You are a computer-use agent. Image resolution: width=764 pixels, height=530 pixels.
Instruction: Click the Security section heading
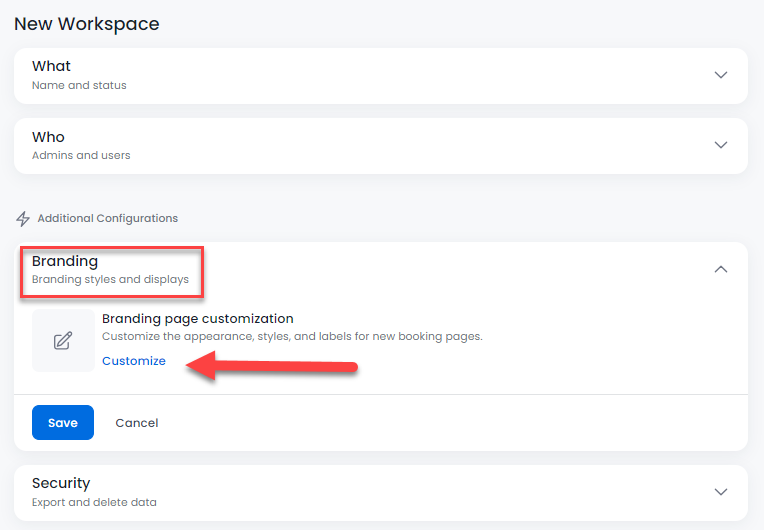point(61,483)
